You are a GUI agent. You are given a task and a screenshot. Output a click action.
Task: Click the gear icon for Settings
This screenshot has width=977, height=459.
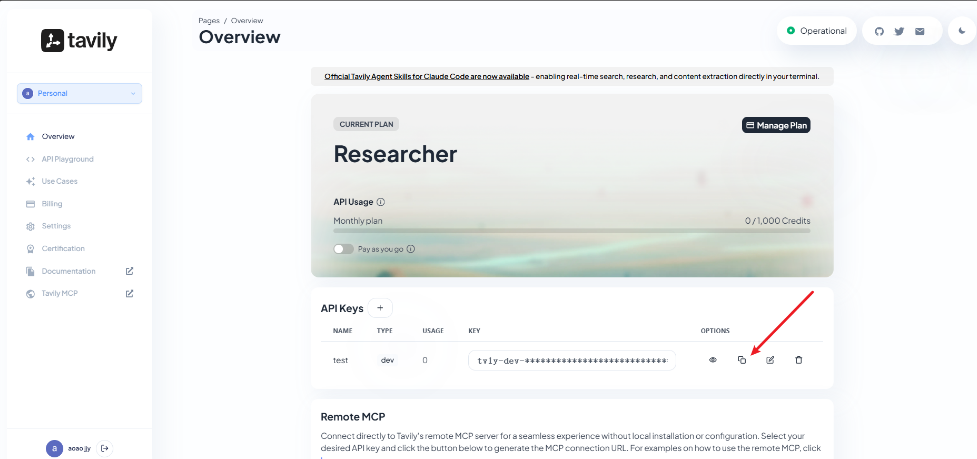30,226
